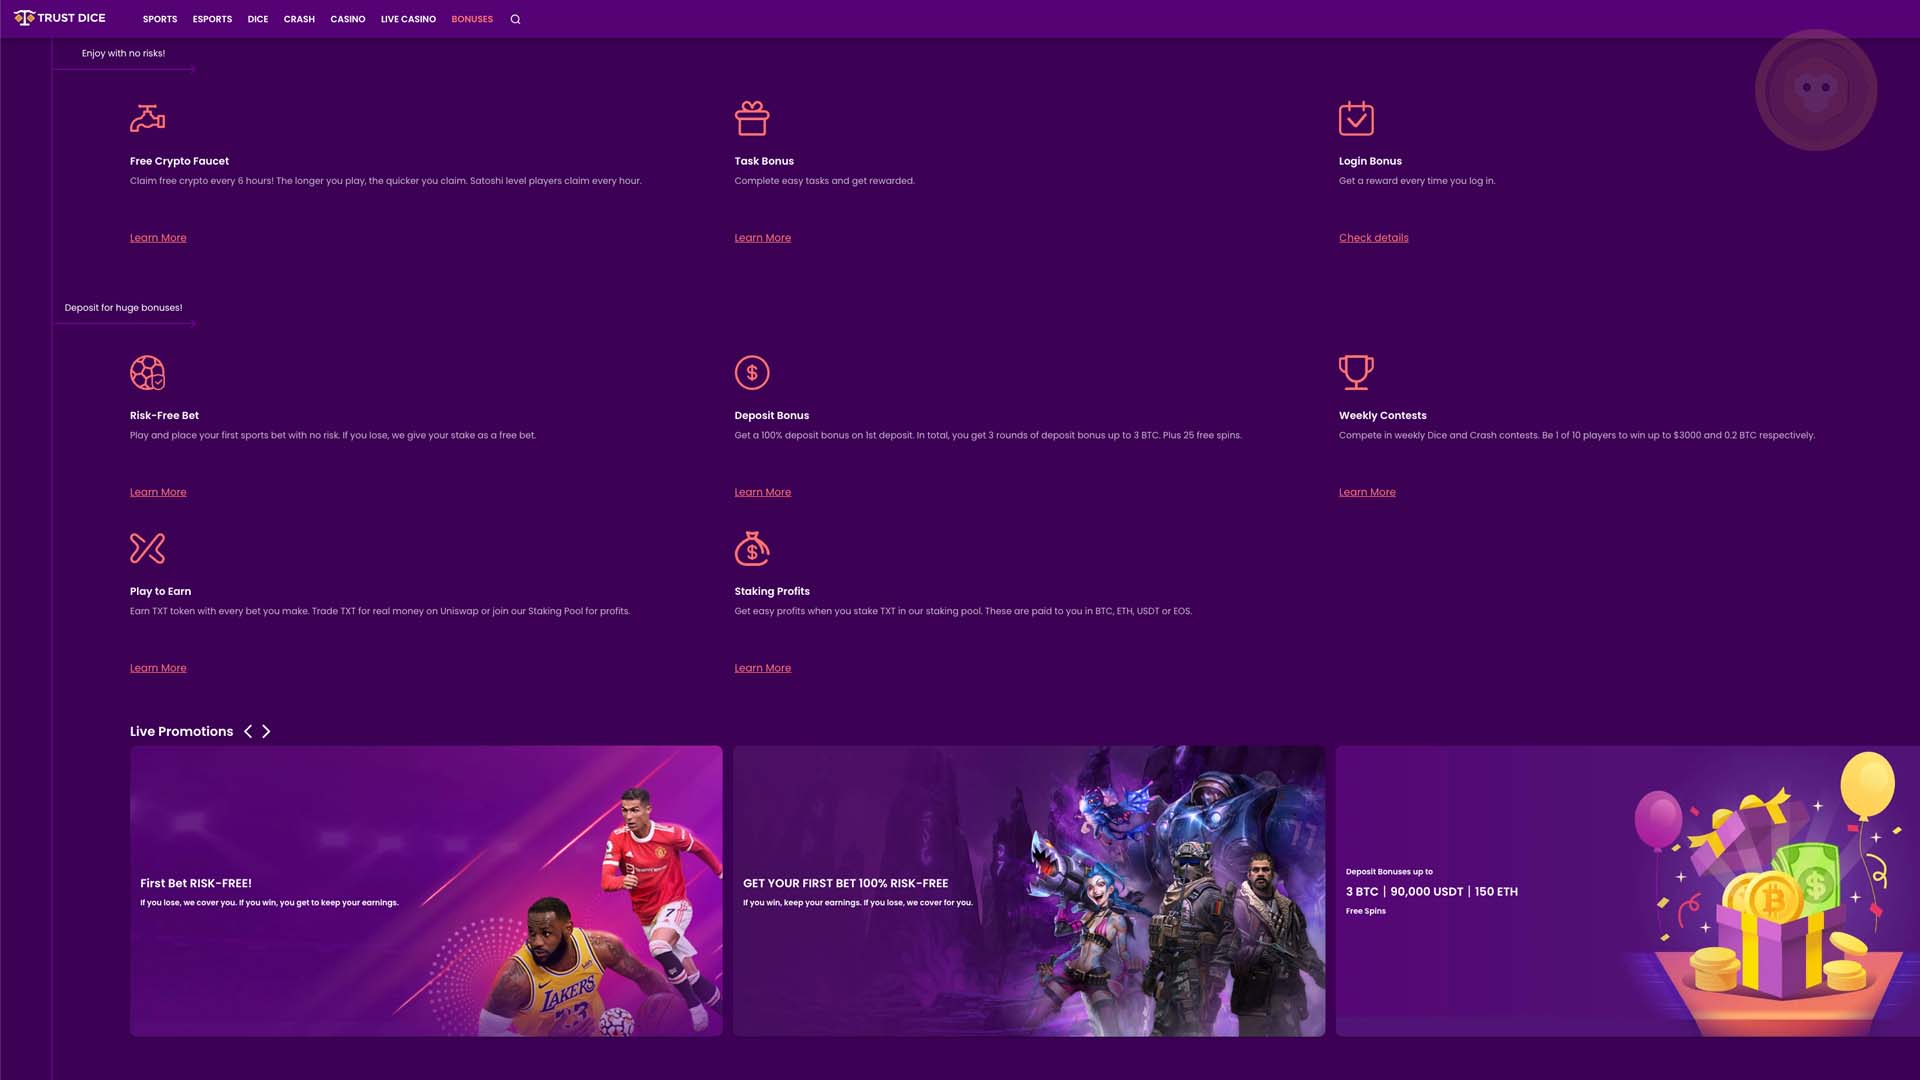
Task: Click Learn More under Deposit Bonus
Action: [762, 492]
